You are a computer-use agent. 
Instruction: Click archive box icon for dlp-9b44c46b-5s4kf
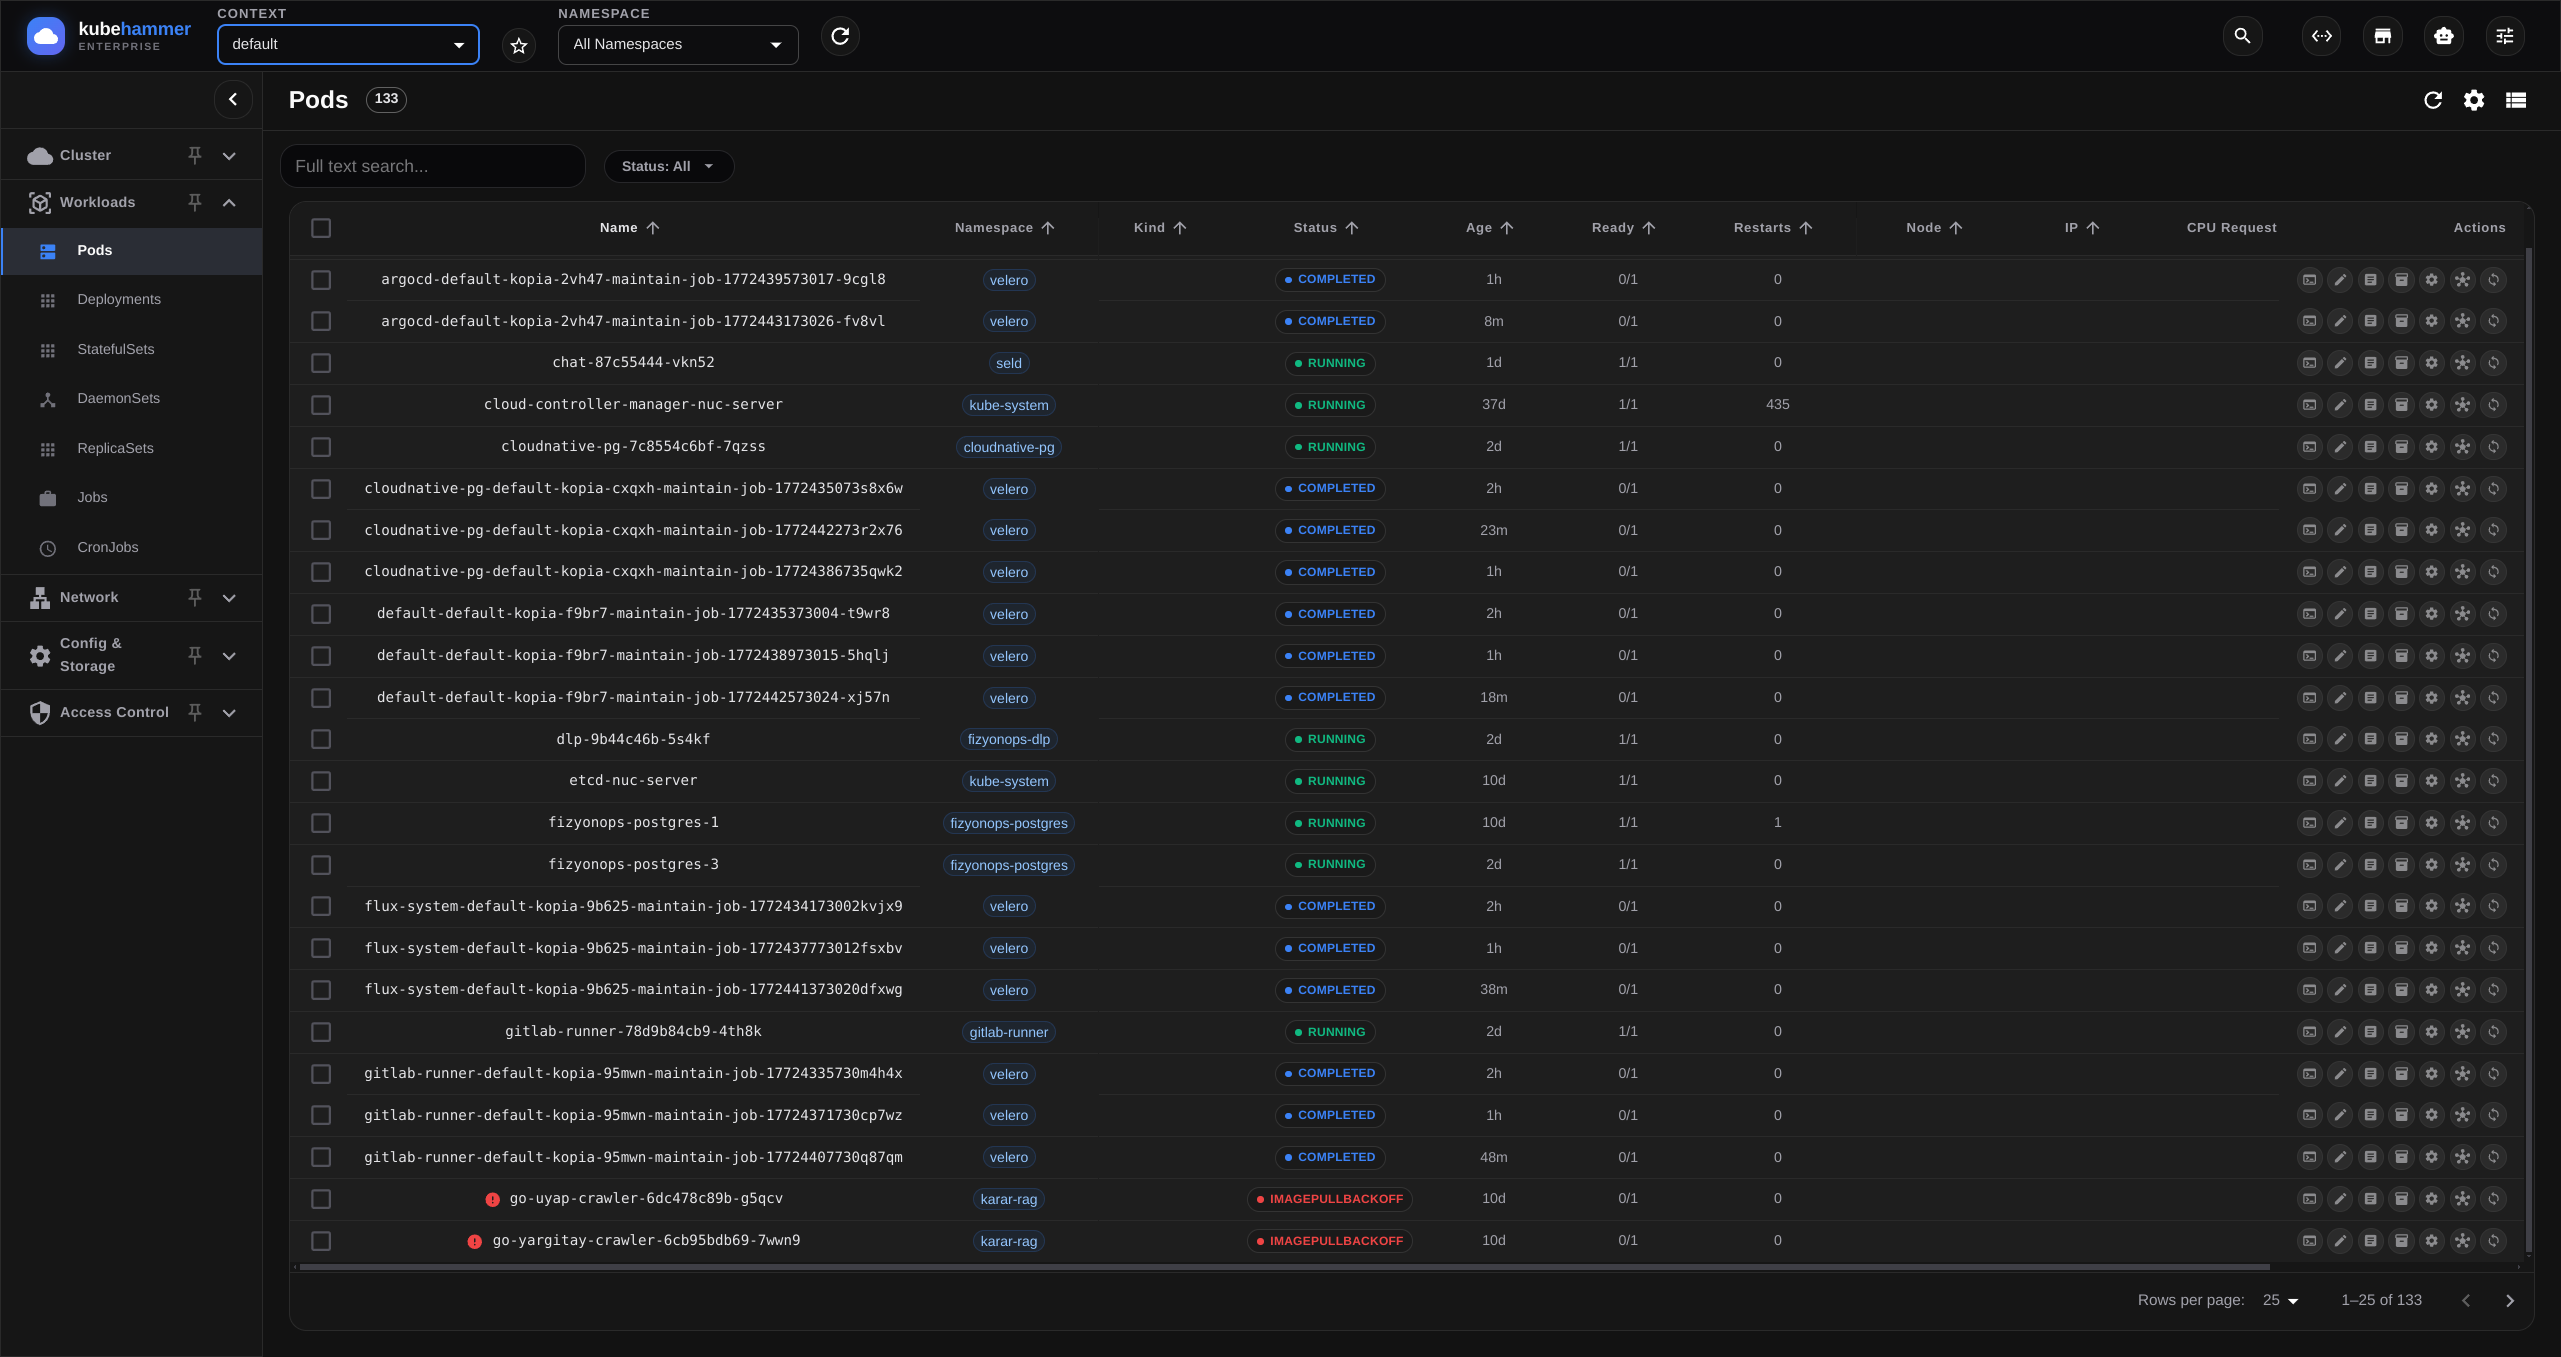click(x=2401, y=739)
